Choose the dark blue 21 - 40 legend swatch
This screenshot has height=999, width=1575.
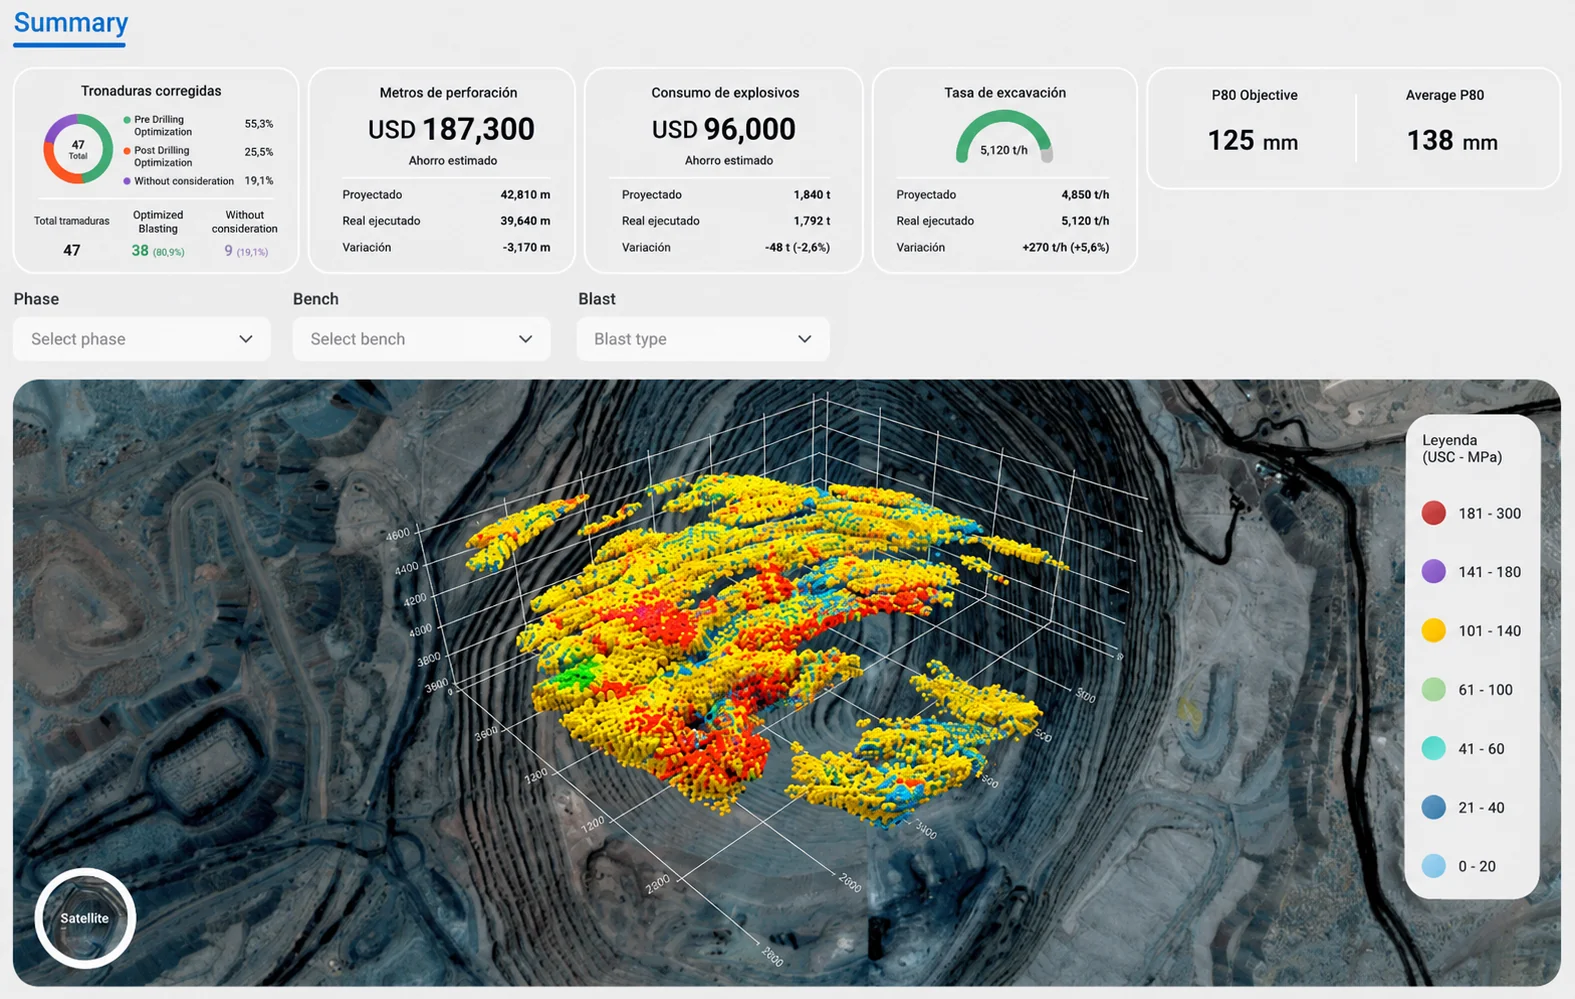pos(1433,808)
